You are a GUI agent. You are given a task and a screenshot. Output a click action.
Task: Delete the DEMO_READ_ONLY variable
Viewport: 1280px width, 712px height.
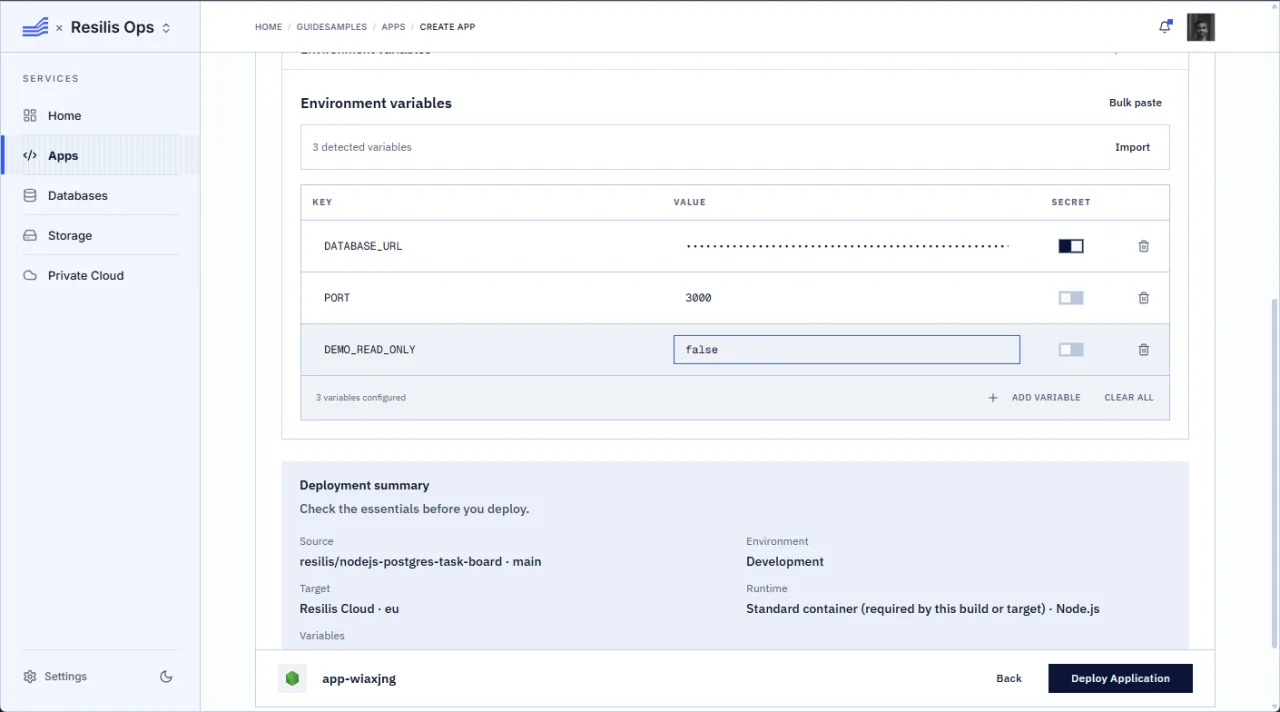pyautogui.click(x=1144, y=350)
